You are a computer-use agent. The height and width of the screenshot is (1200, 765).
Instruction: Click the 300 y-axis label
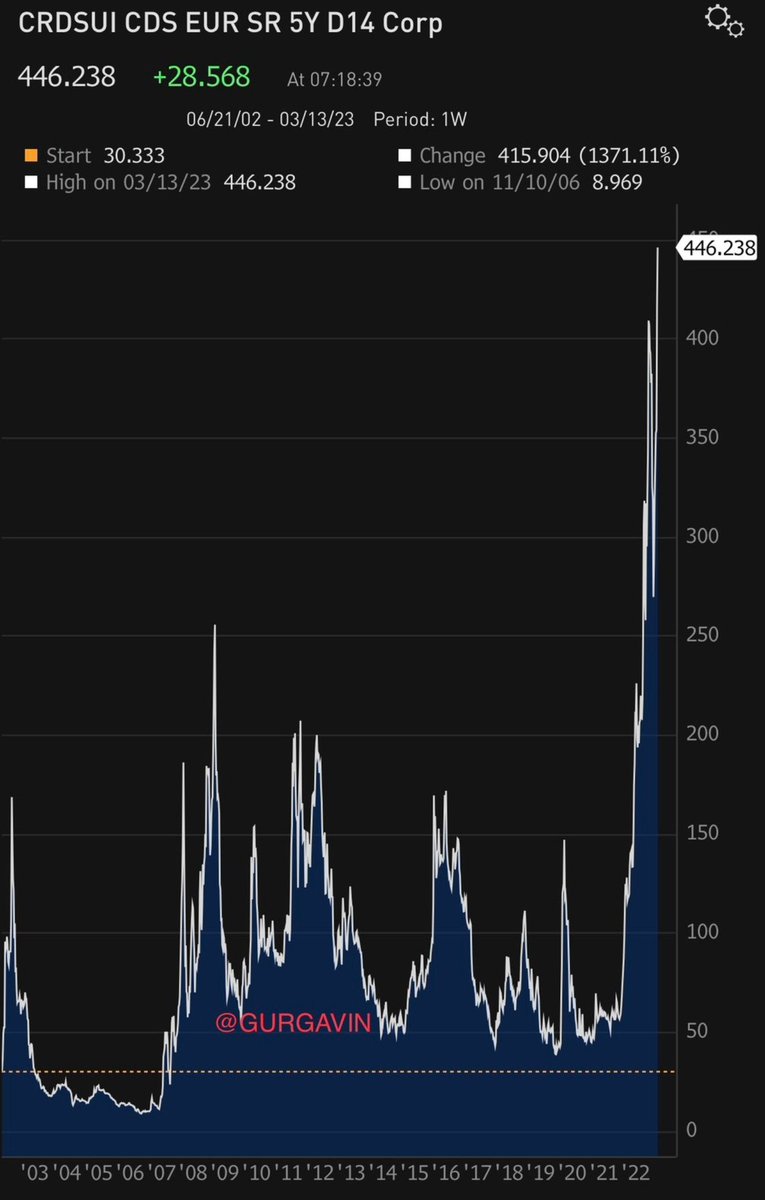click(701, 537)
